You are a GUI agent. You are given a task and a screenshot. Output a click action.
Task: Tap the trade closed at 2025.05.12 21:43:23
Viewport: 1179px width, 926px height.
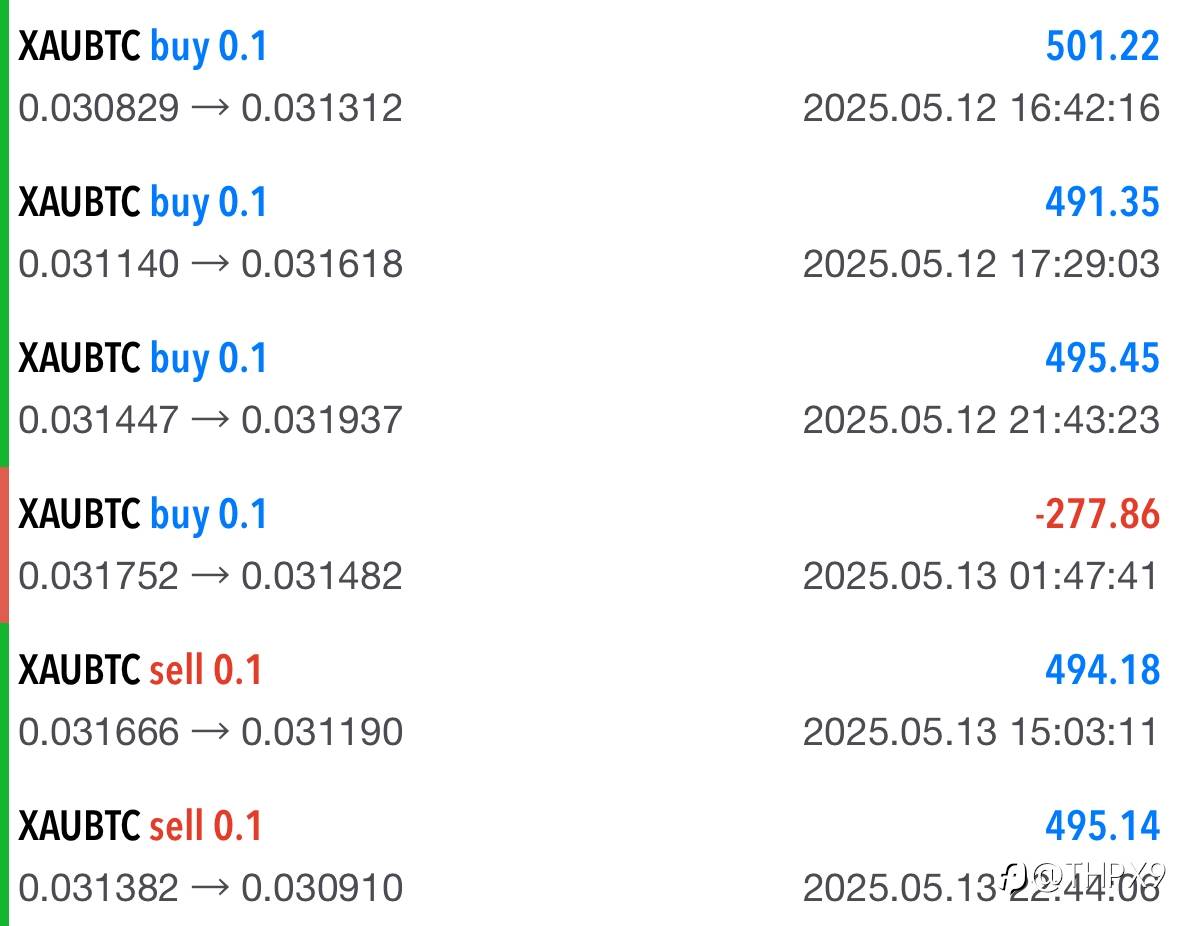[x=590, y=389]
